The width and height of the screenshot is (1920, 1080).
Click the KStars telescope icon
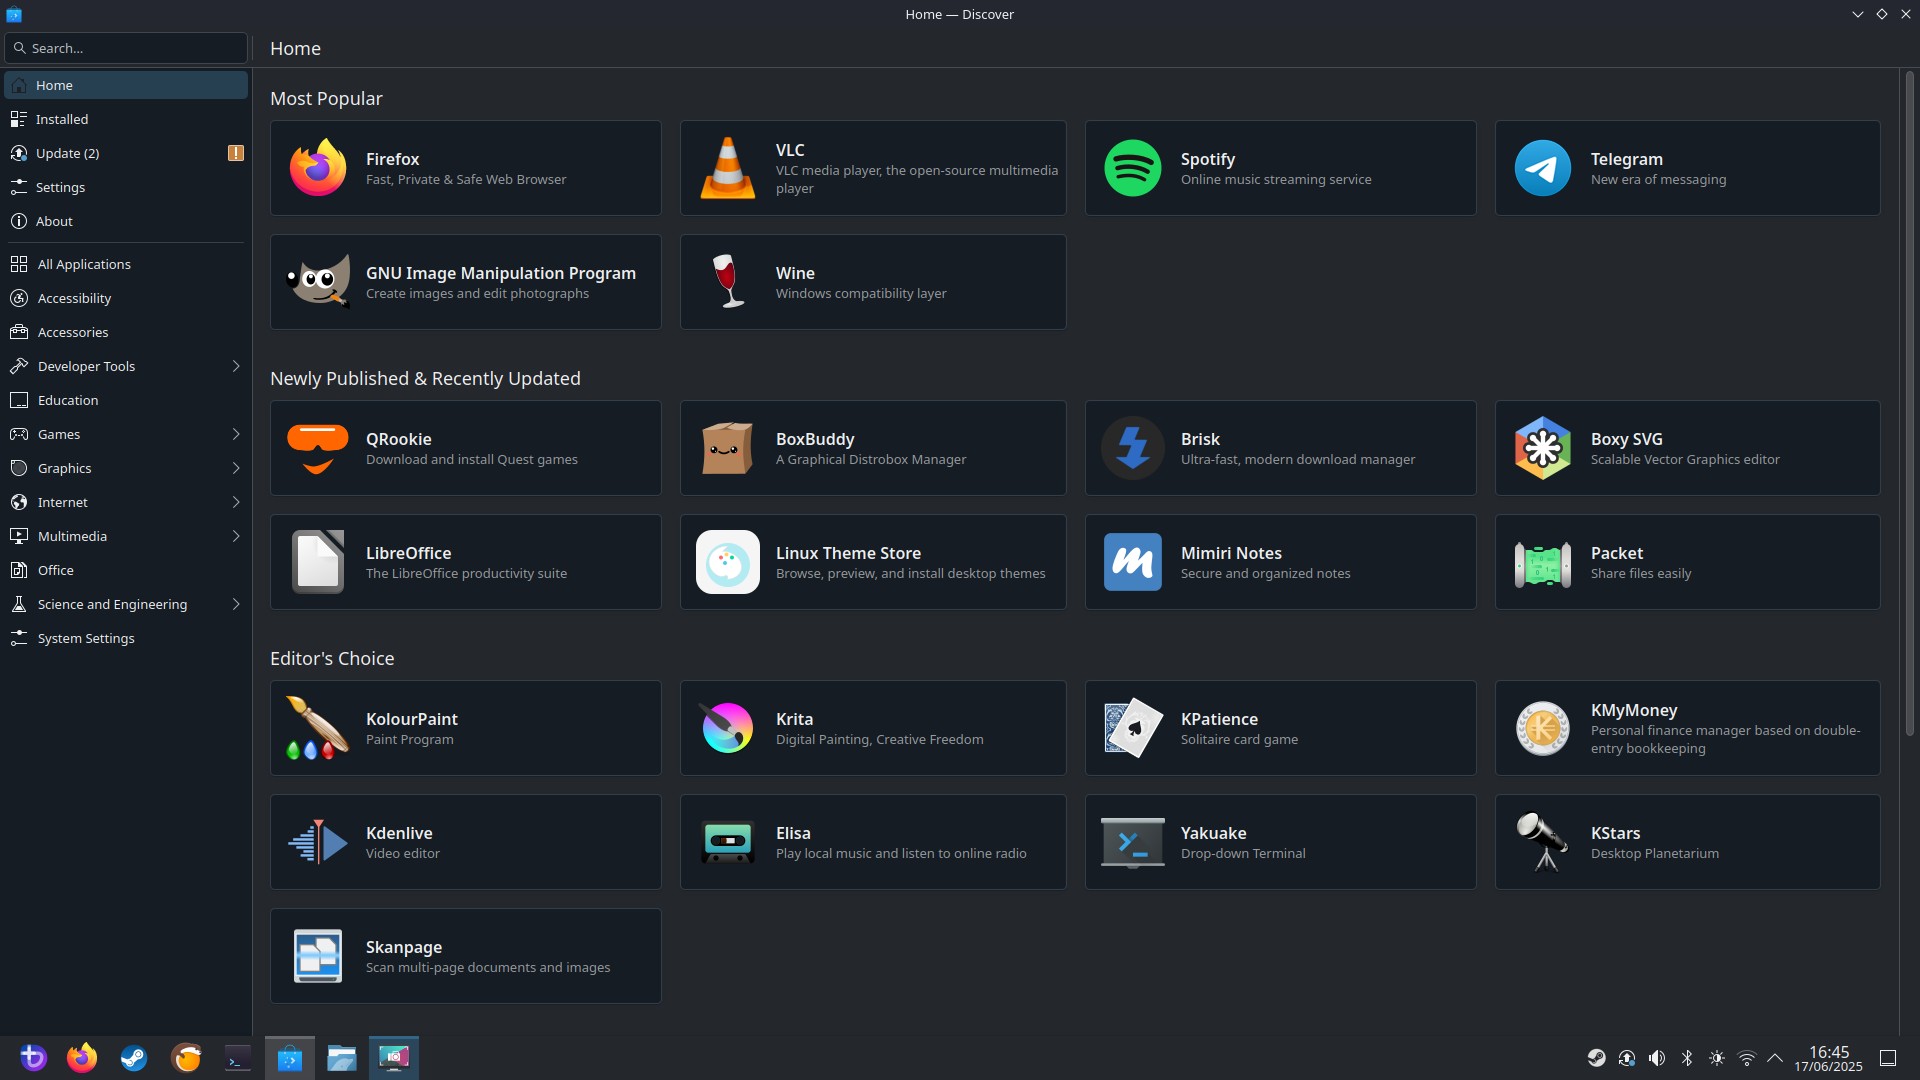1542,842
